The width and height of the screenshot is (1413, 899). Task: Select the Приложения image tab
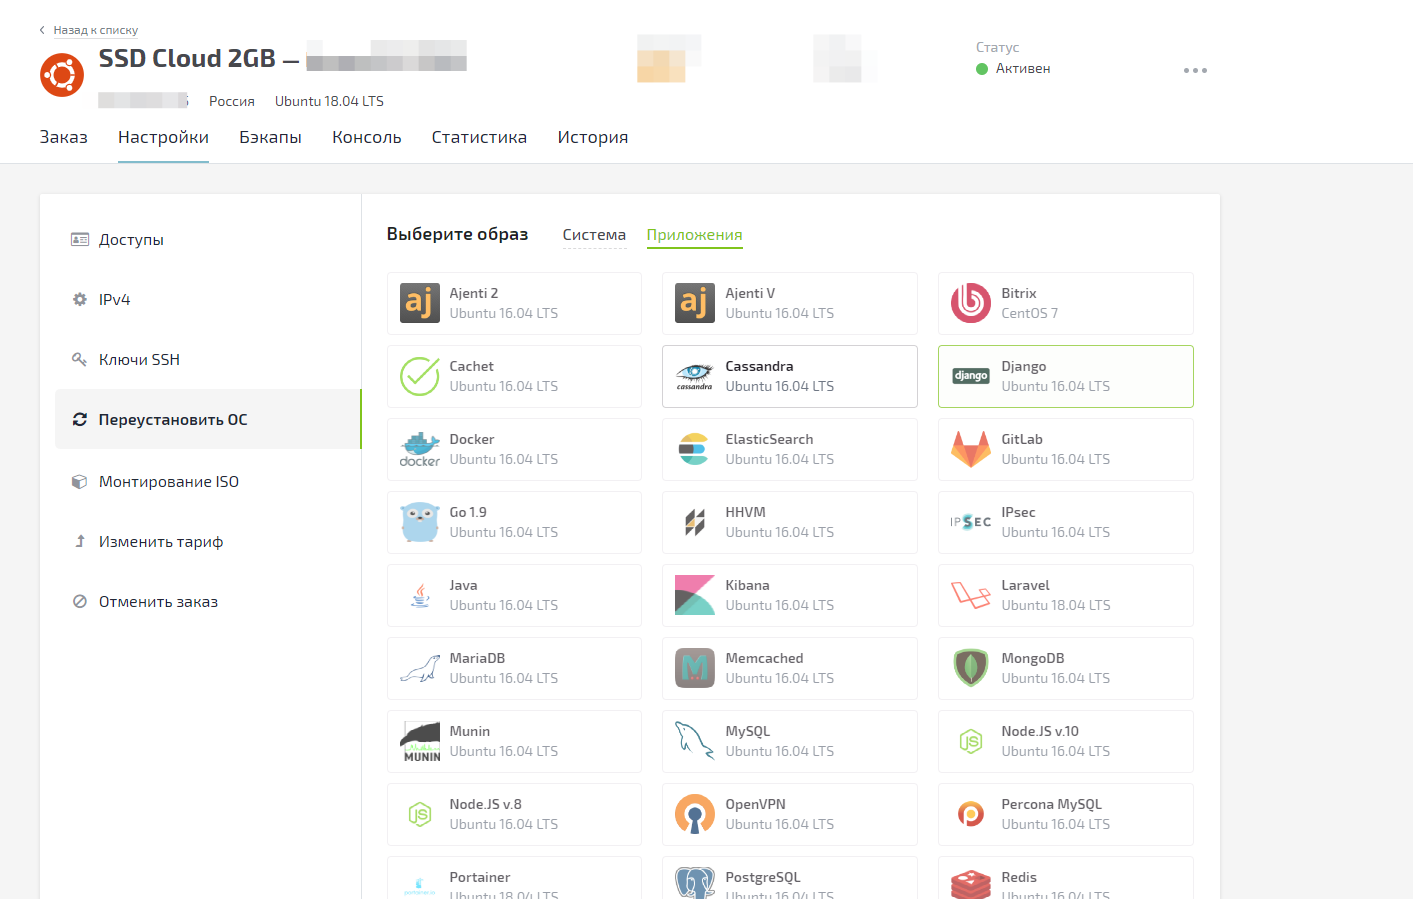[695, 235]
